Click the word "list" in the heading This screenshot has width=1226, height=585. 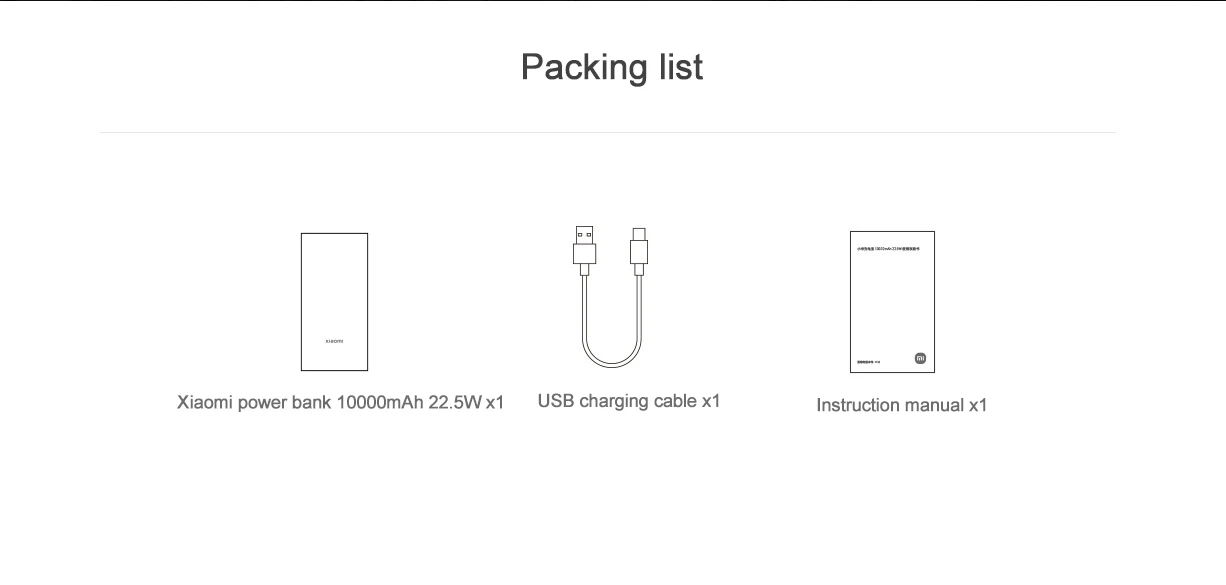679,68
